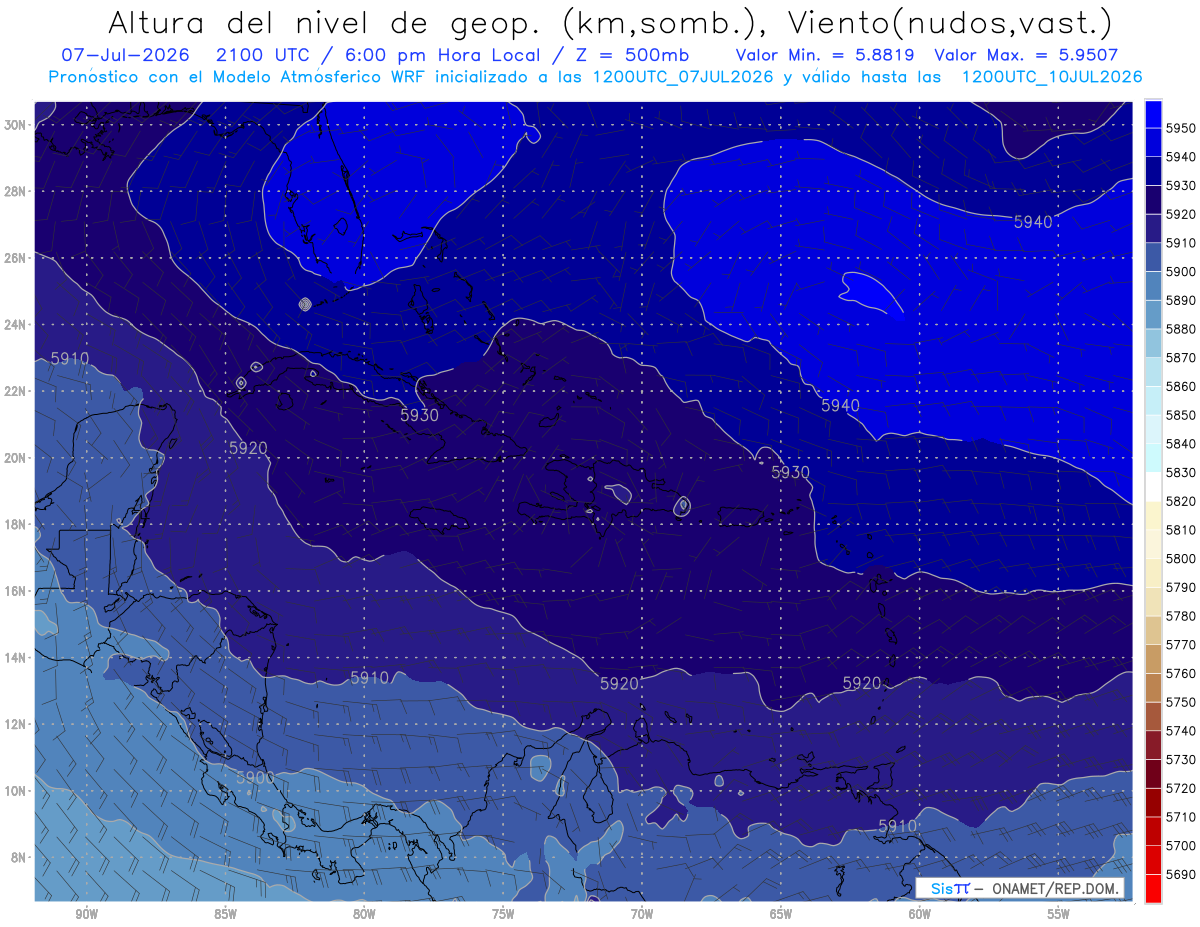Click the 30N latitude axis label
Image resolution: width=1200 pixels, height=927 pixels.
tap(15, 125)
